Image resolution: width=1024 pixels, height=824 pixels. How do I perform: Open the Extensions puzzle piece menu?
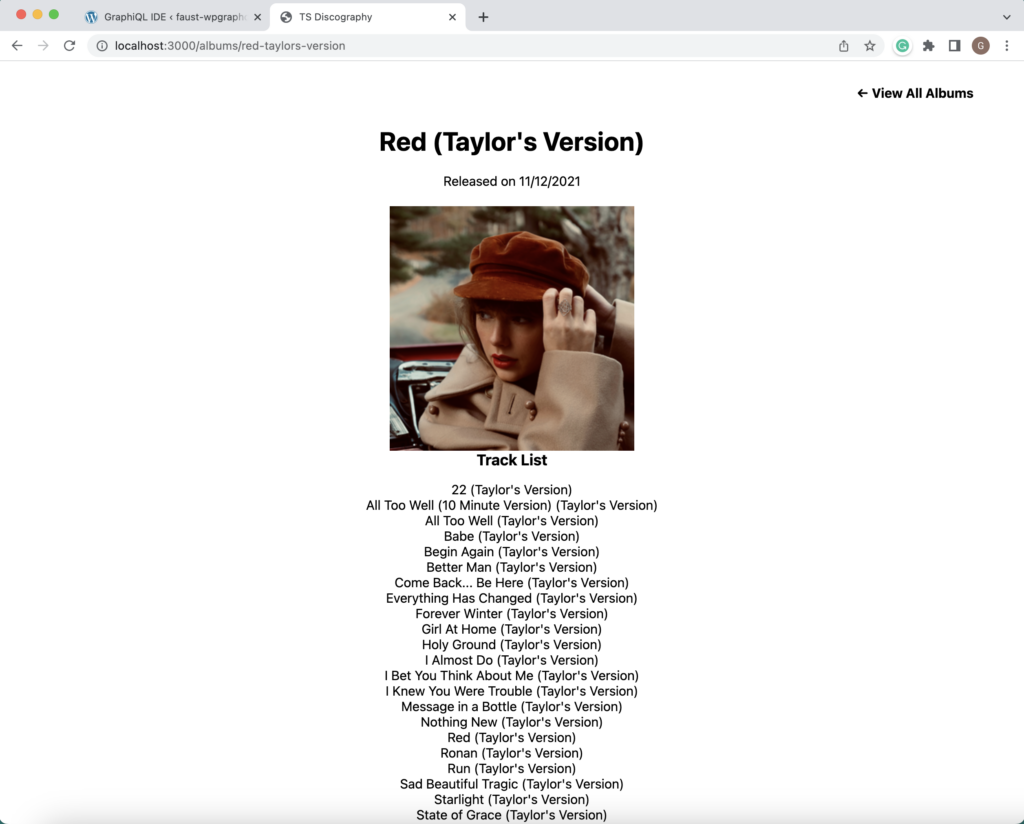tap(928, 46)
